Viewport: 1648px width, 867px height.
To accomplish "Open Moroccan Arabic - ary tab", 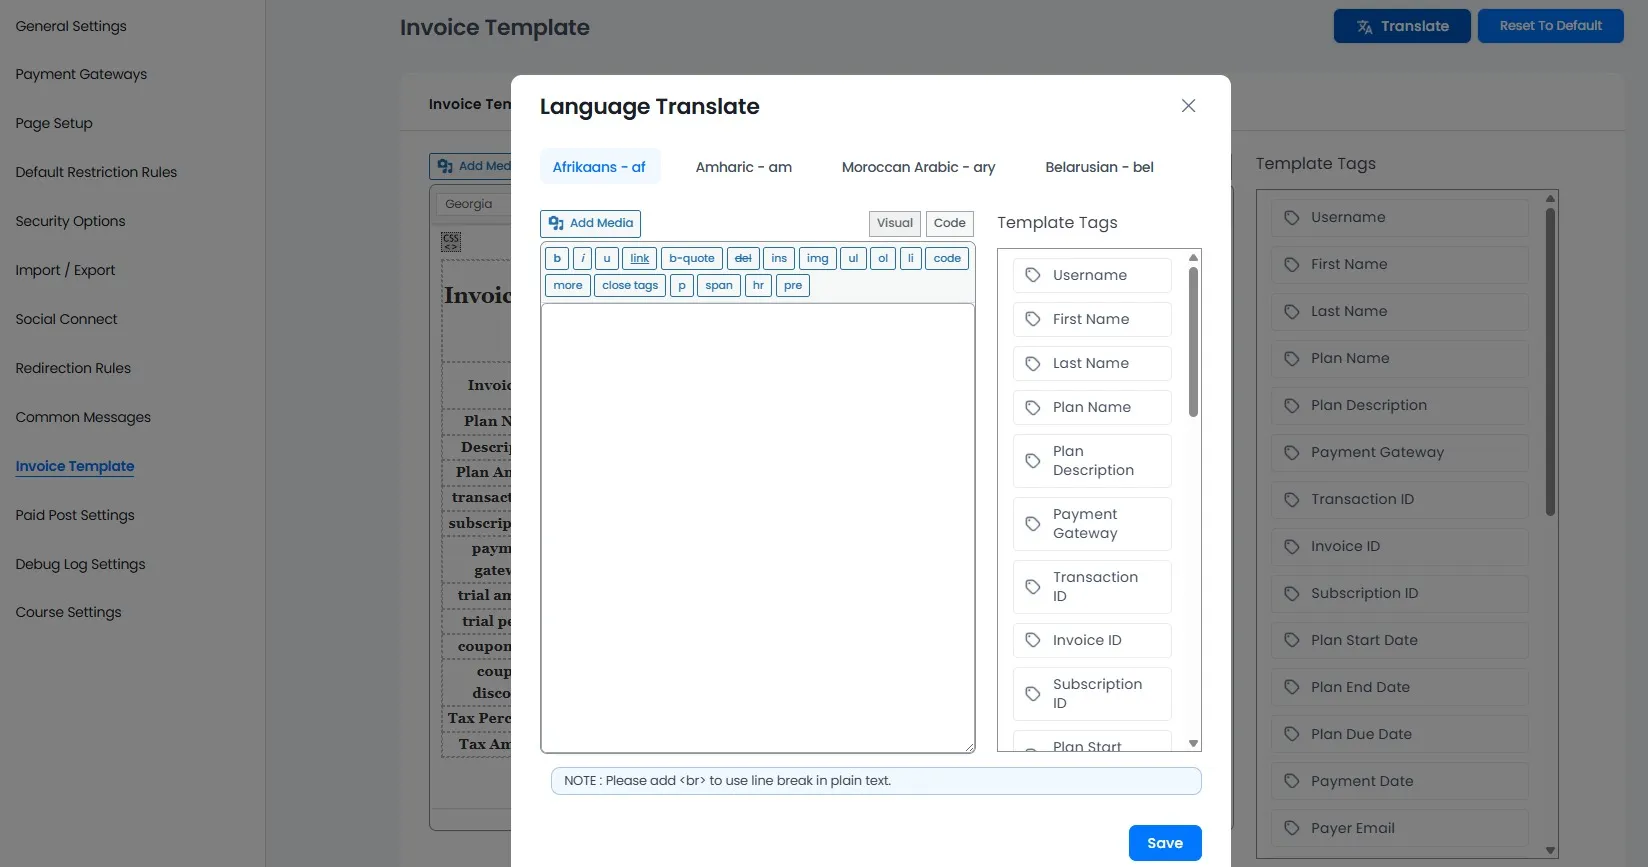I will click(918, 167).
